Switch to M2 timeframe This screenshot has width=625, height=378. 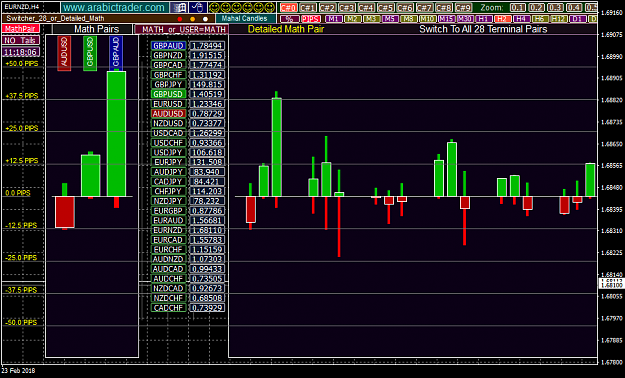click(x=352, y=19)
